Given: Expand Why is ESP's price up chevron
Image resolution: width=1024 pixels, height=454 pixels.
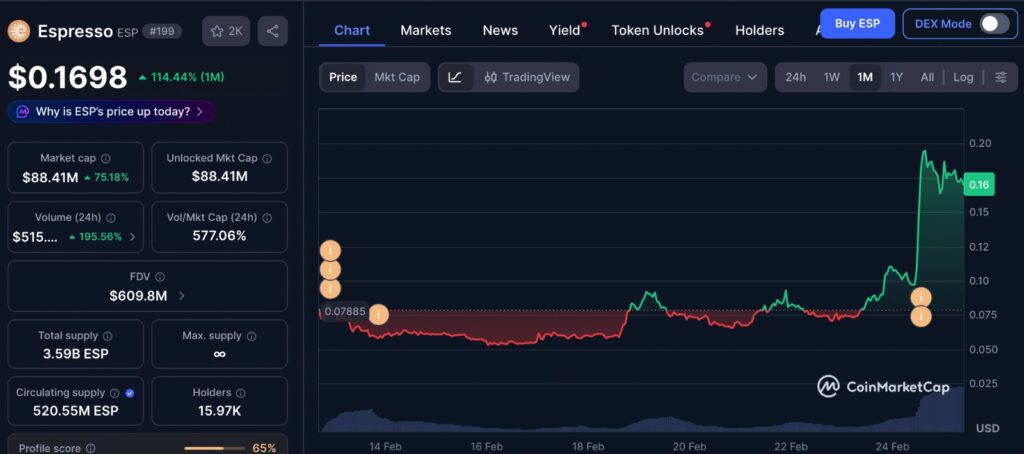Looking at the screenshot, I should (x=200, y=112).
